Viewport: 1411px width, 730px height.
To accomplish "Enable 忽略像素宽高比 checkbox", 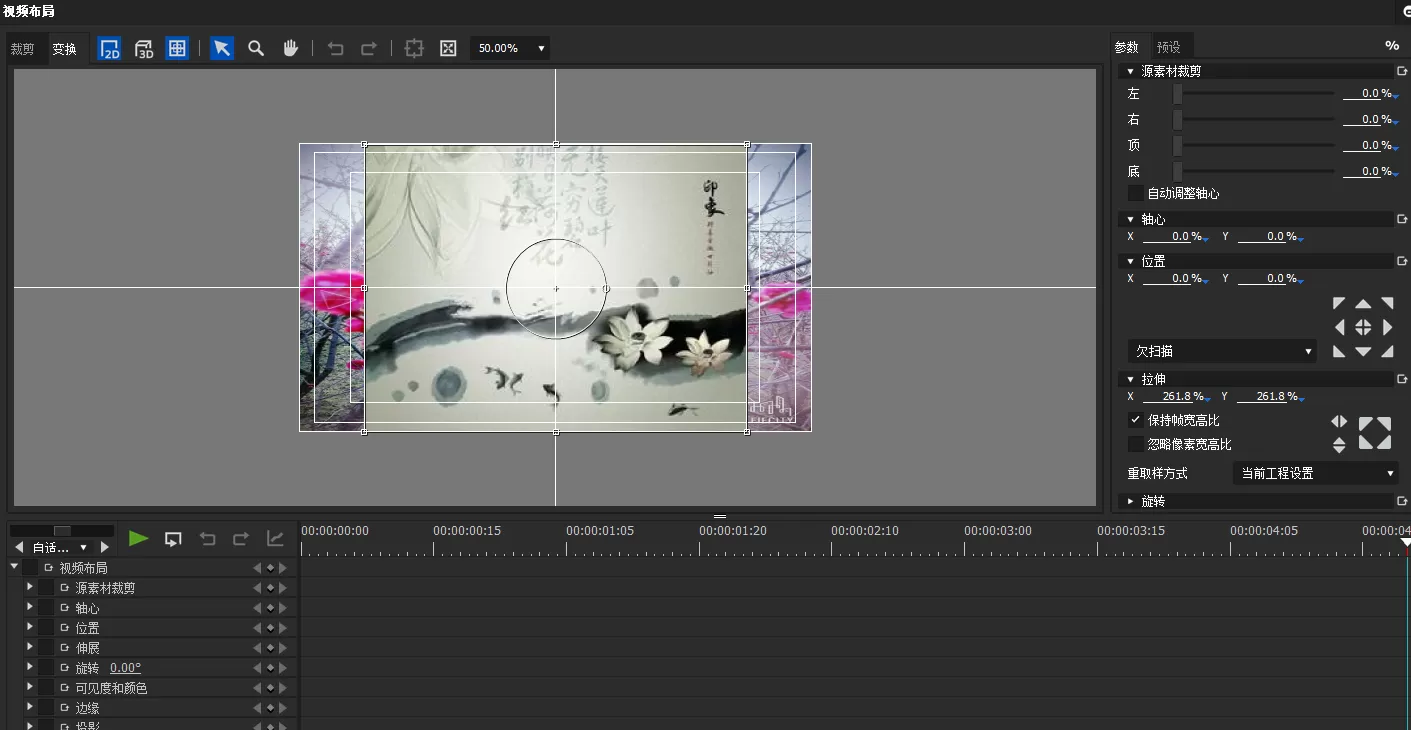I will 1135,444.
